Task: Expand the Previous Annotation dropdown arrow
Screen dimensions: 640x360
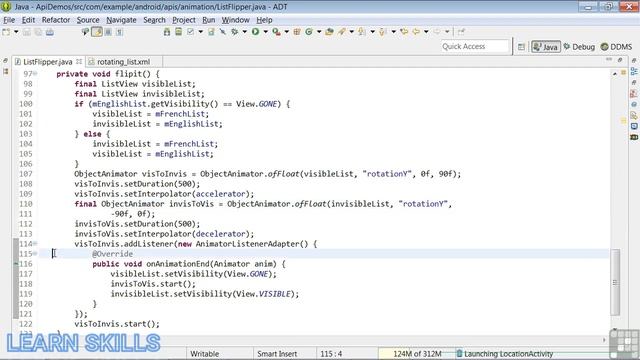Action: pos(393,32)
